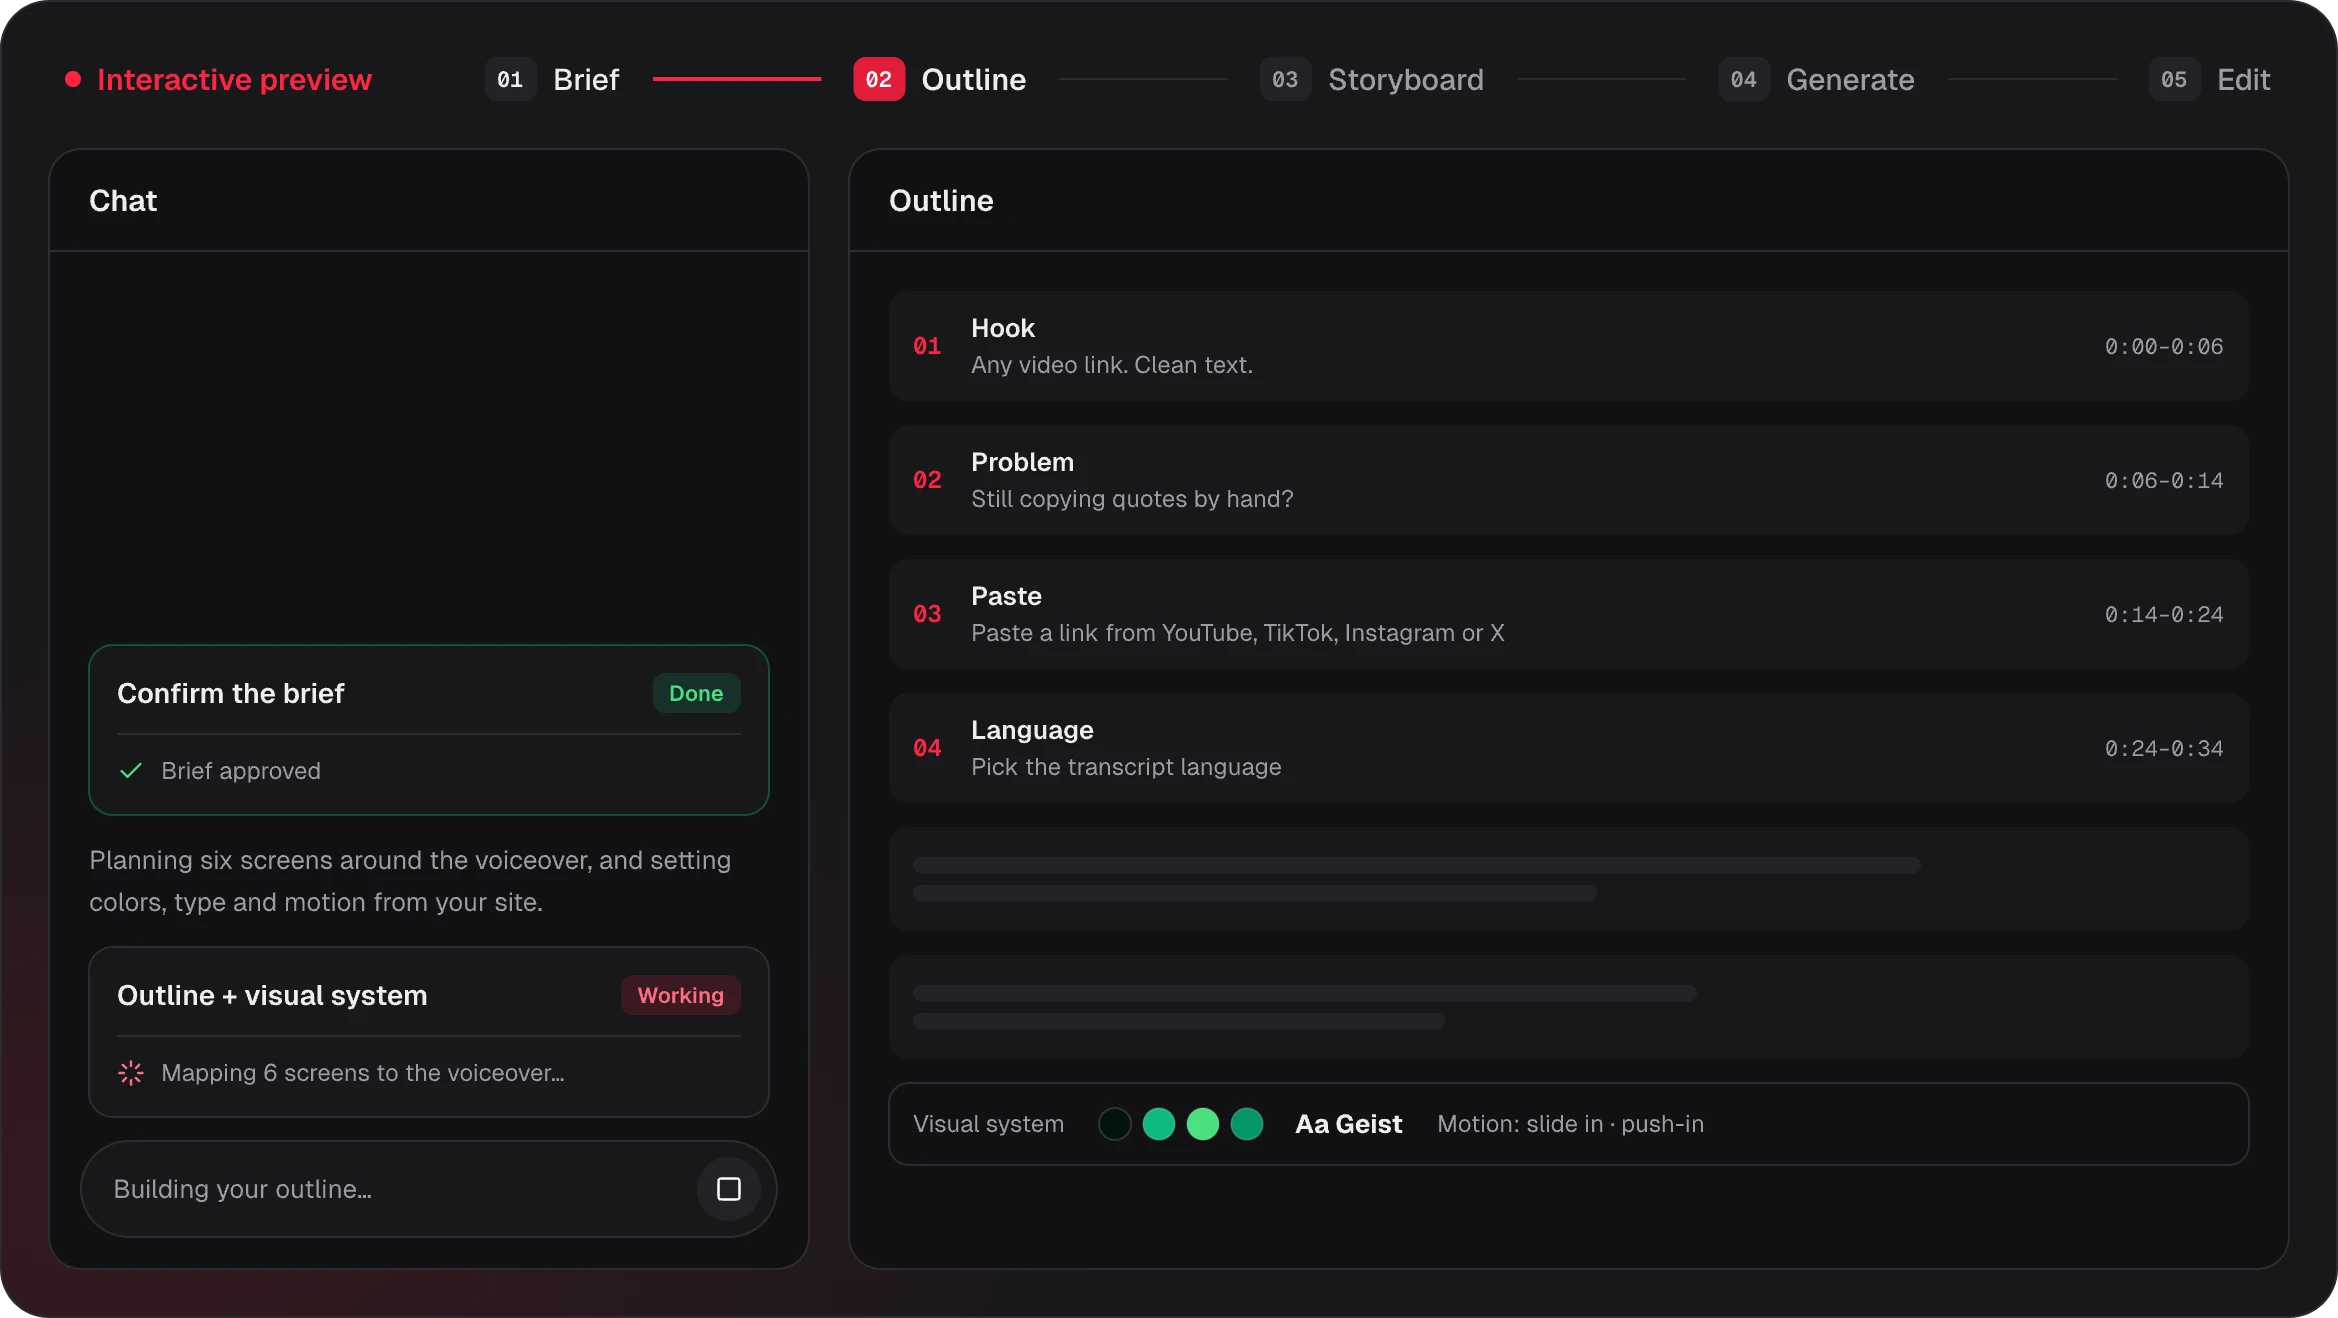Click the 01 badge next to Brief
The image size is (2338, 1318).
tap(511, 79)
